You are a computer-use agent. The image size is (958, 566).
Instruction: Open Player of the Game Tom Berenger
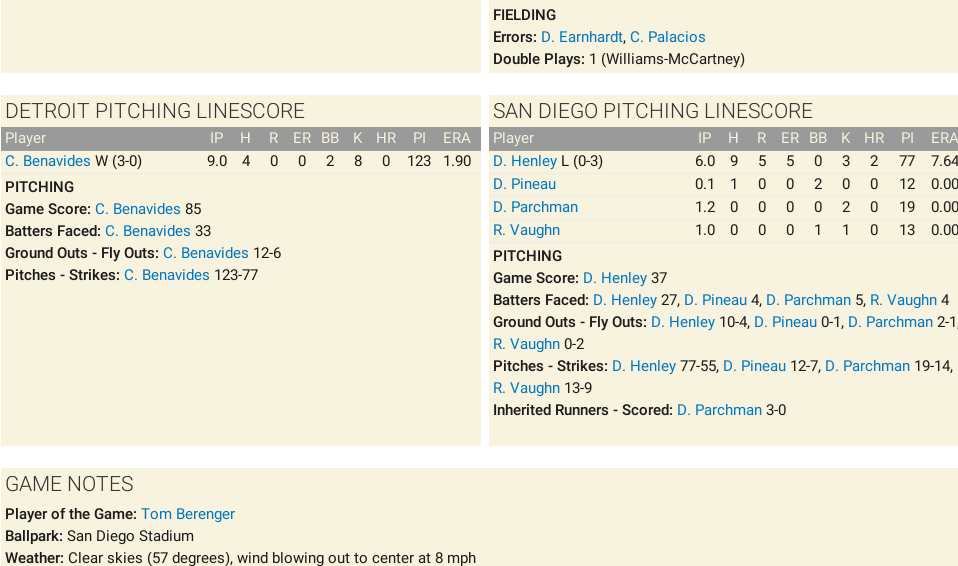[188, 514]
